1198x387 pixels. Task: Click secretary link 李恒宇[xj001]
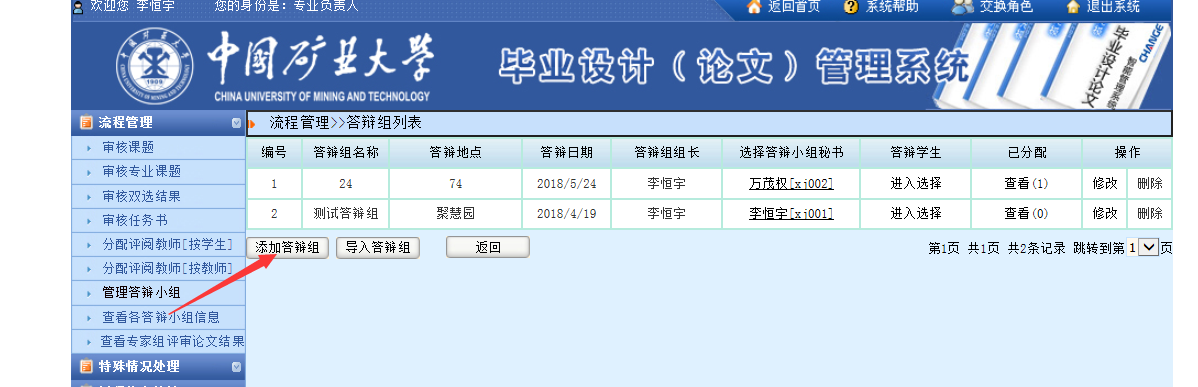pyautogui.click(x=791, y=214)
